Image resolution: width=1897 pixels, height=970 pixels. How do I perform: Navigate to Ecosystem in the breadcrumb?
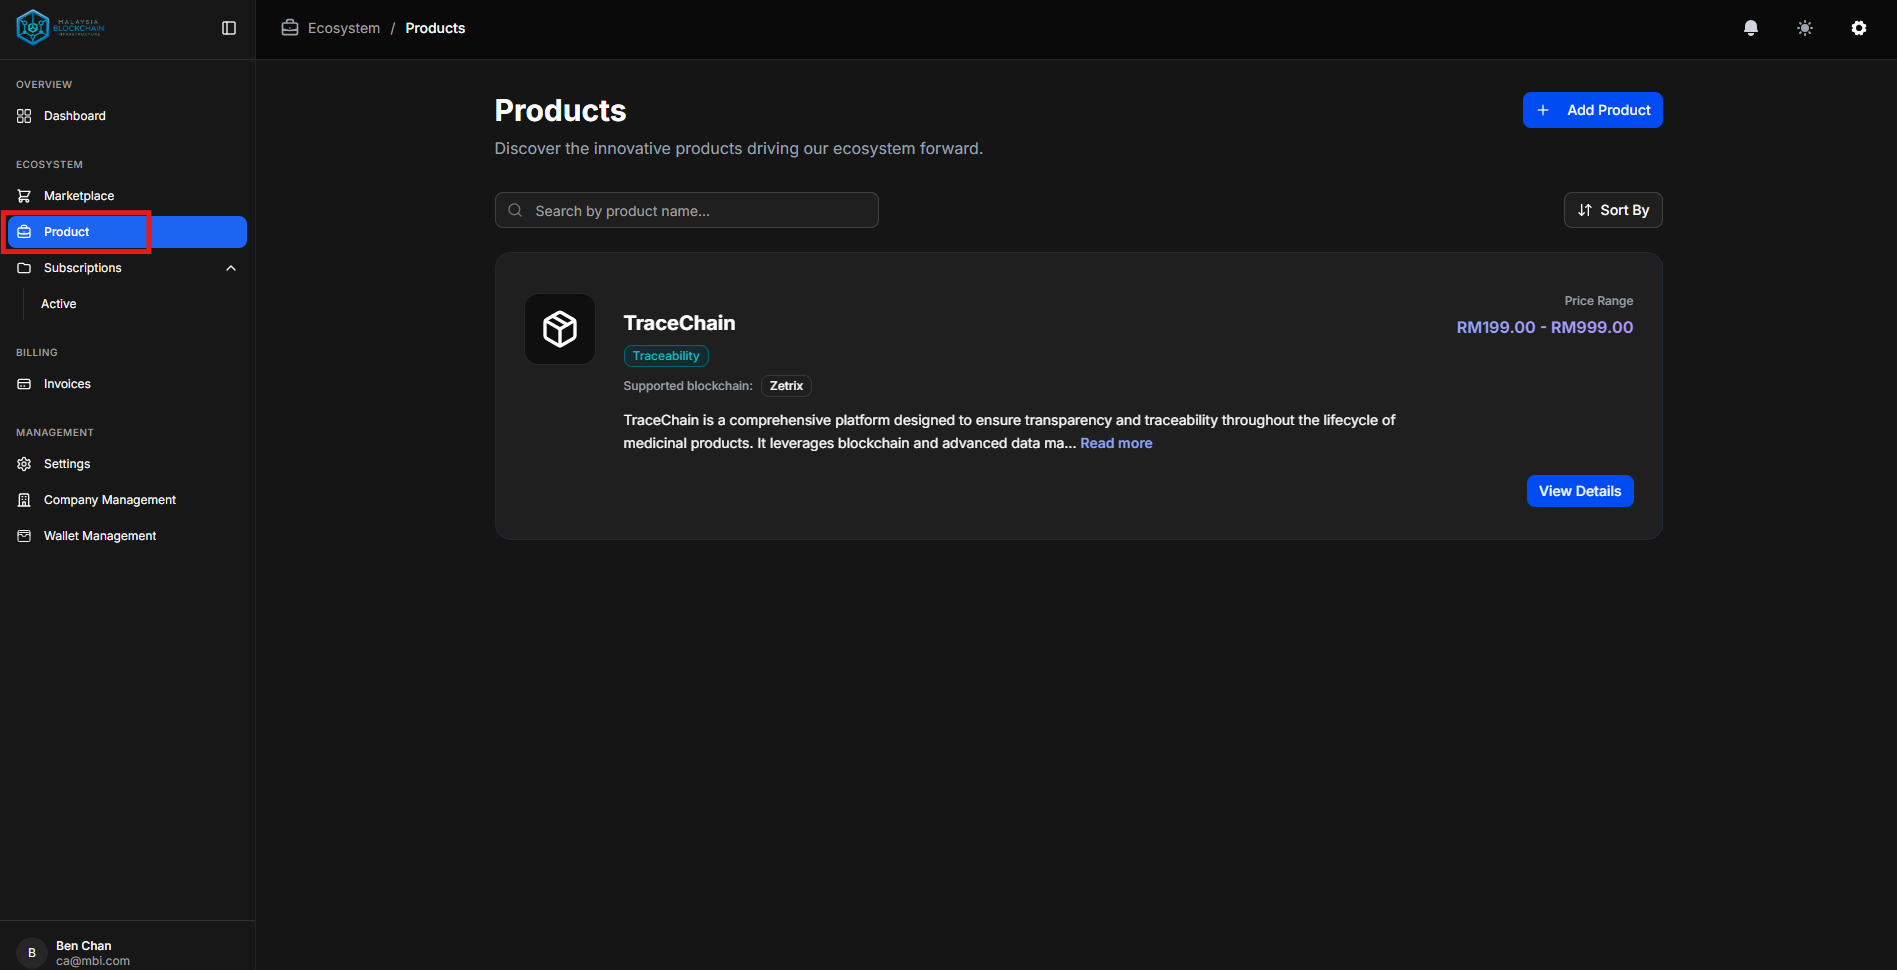pyautogui.click(x=342, y=27)
